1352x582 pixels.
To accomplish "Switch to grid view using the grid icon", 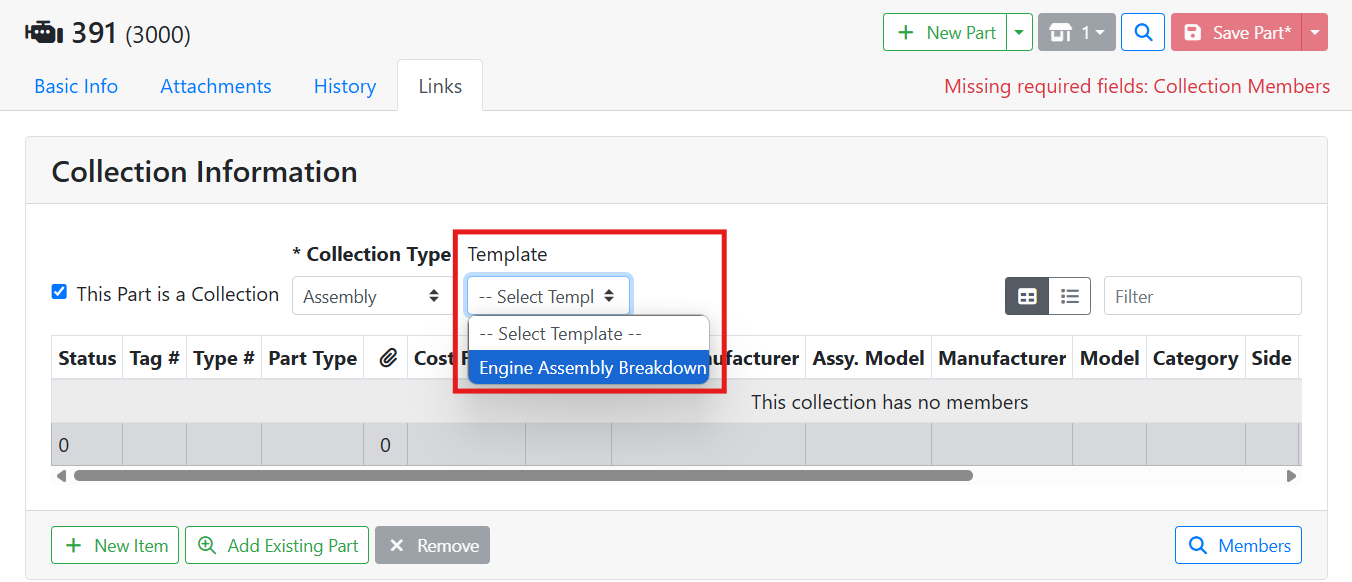I will [1026, 295].
